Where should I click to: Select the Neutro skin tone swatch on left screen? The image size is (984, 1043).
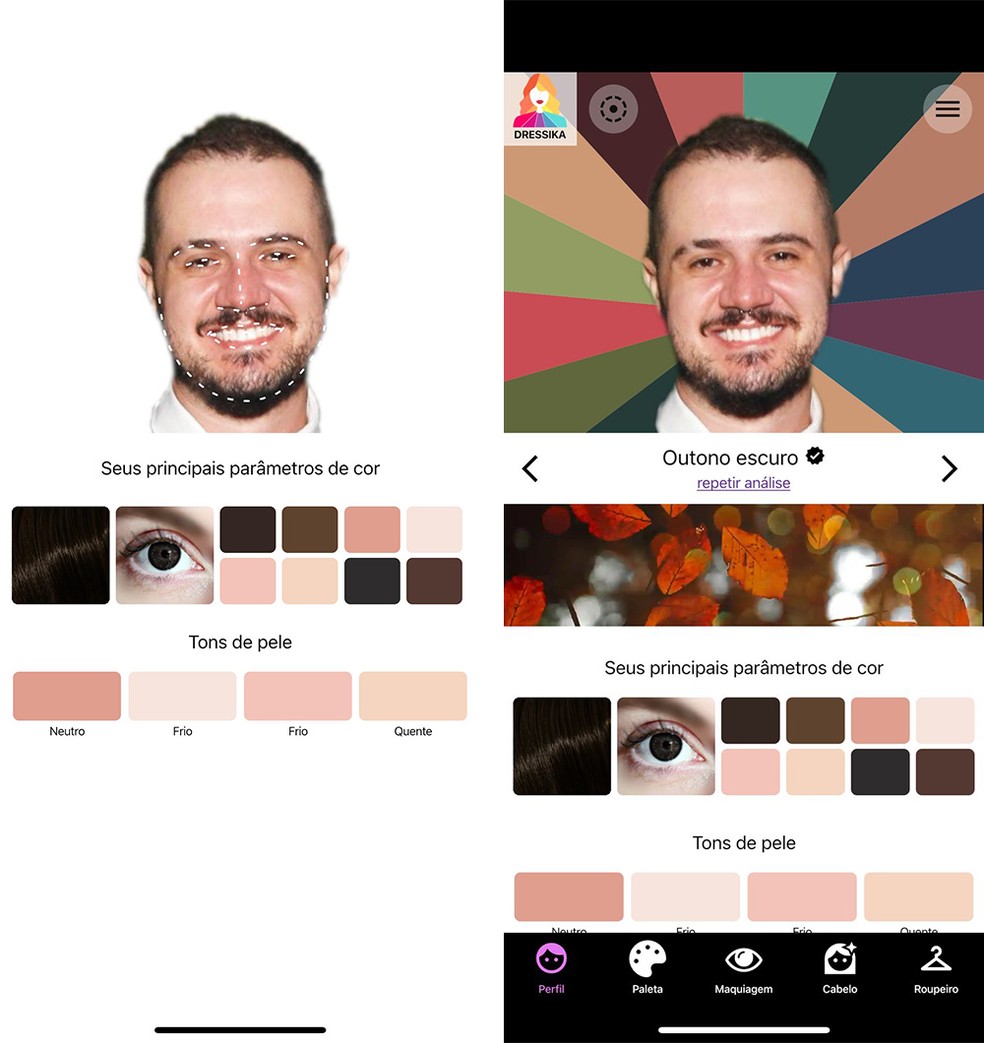pyautogui.click(x=67, y=696)
